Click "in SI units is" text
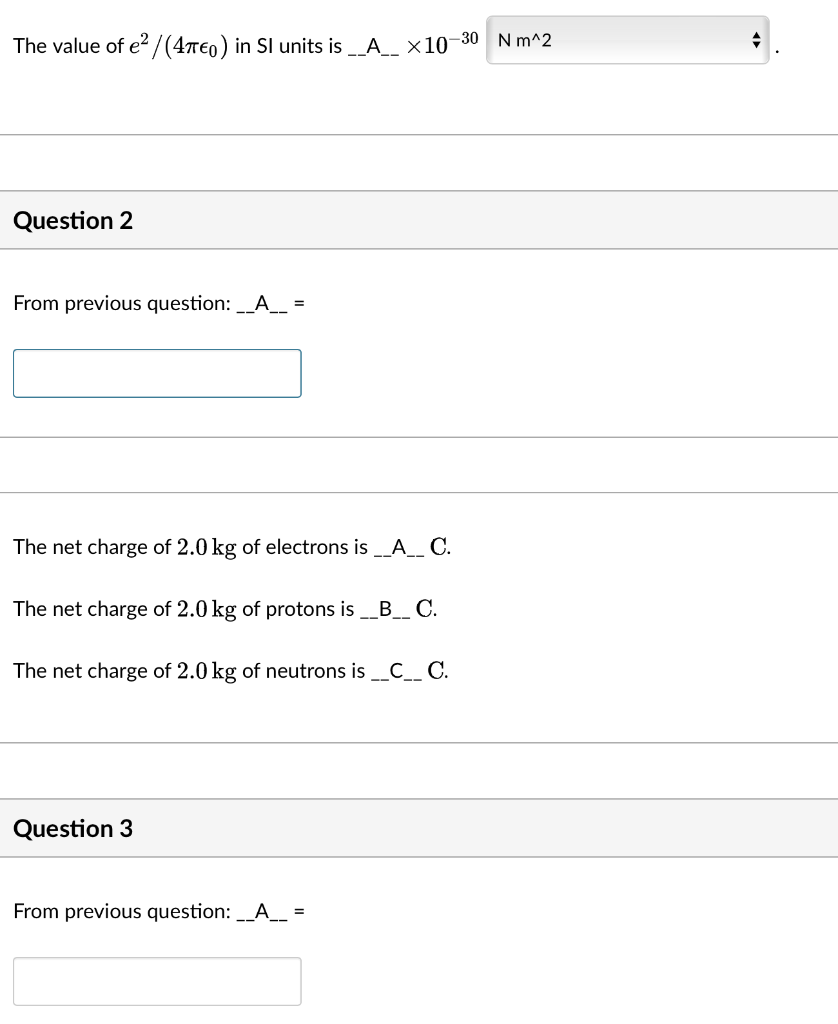The width and height of the screenshot is (838, 1024). (288, 47)
